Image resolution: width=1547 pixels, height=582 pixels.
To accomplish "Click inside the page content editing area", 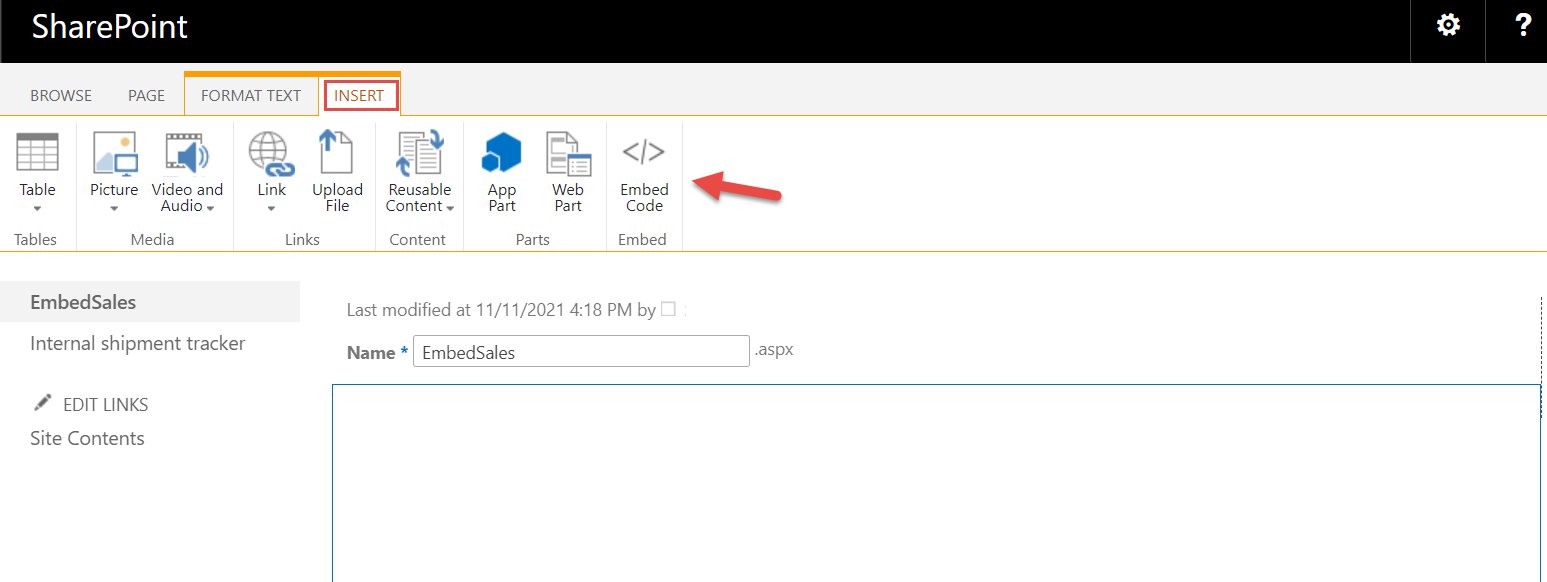I will tap(936, 483).
